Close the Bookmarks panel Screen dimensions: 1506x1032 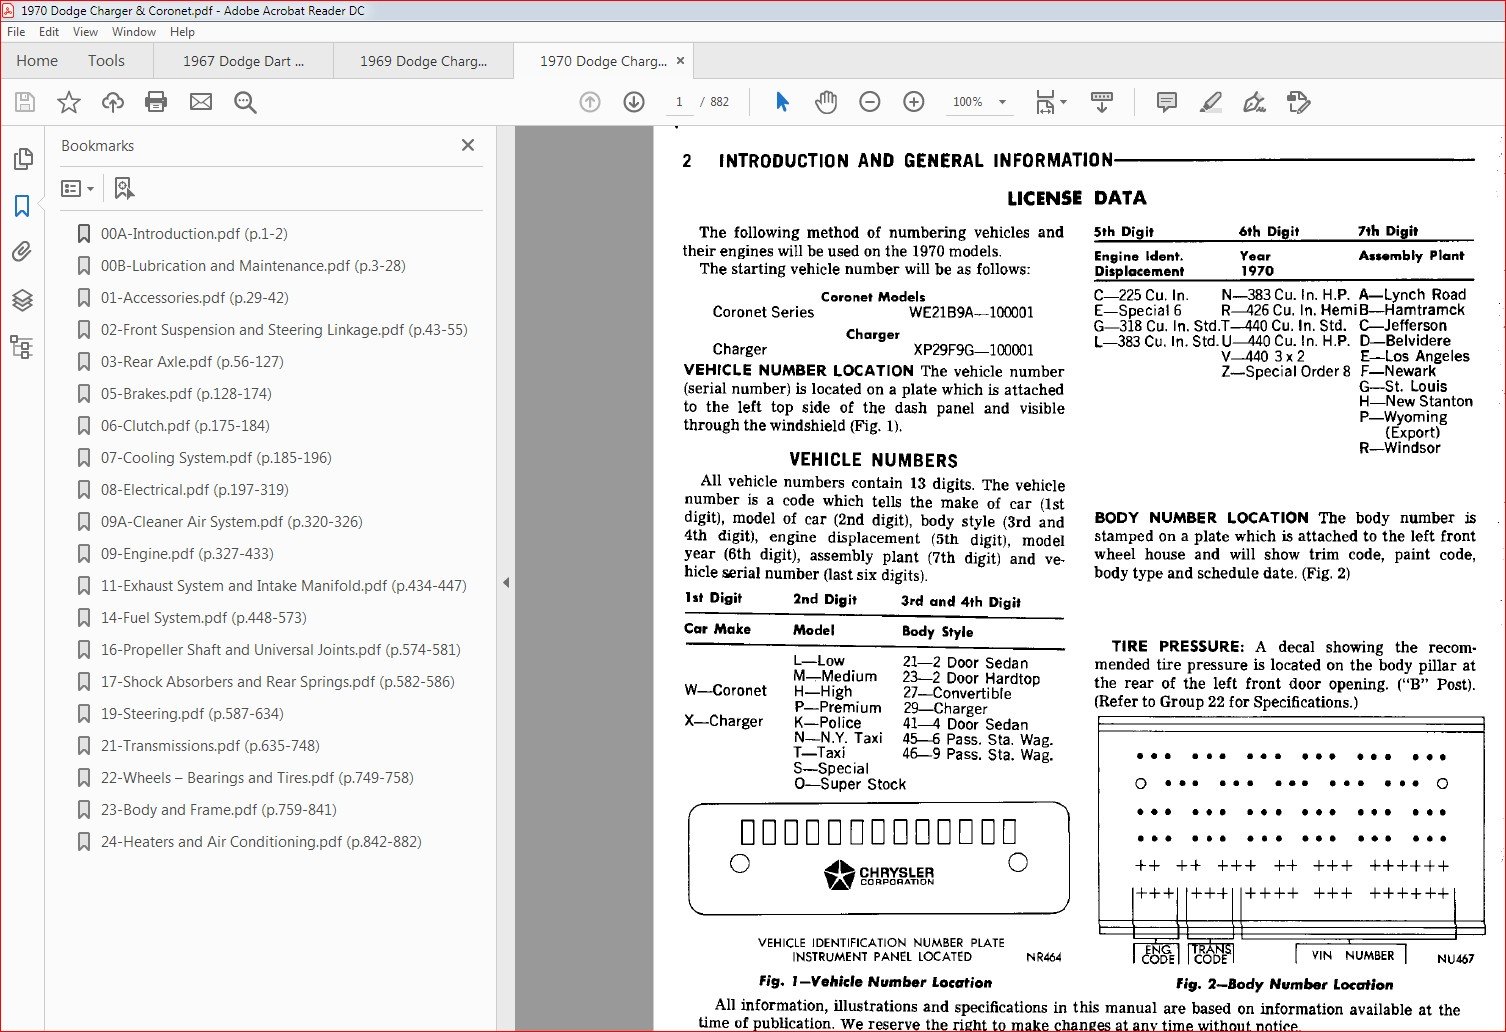pos(468,145)
